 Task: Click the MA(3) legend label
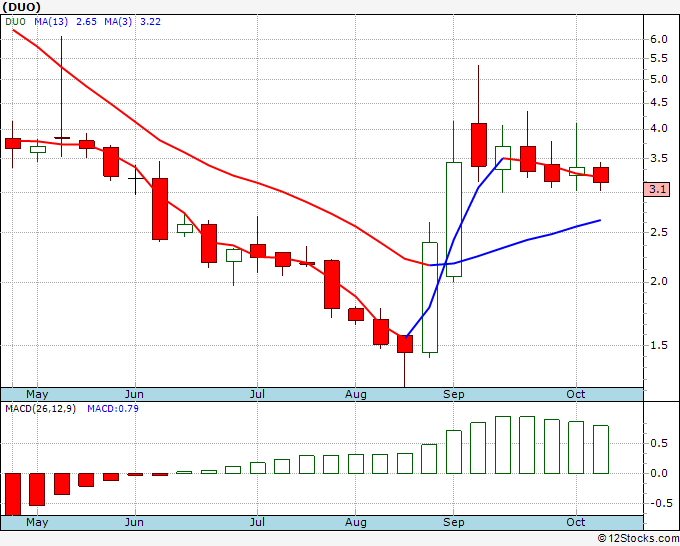(x=118, y=22)
